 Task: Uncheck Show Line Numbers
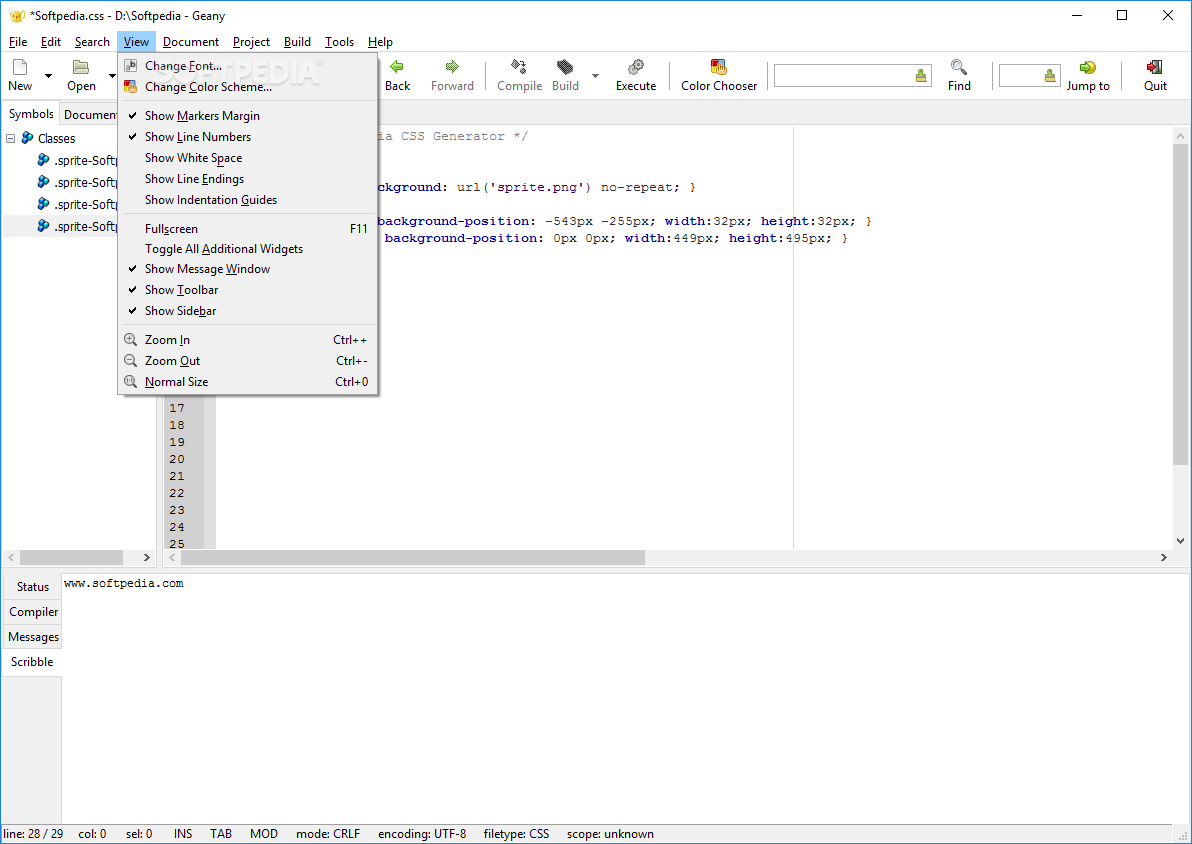pyautogui.click(x=248, y=137)
